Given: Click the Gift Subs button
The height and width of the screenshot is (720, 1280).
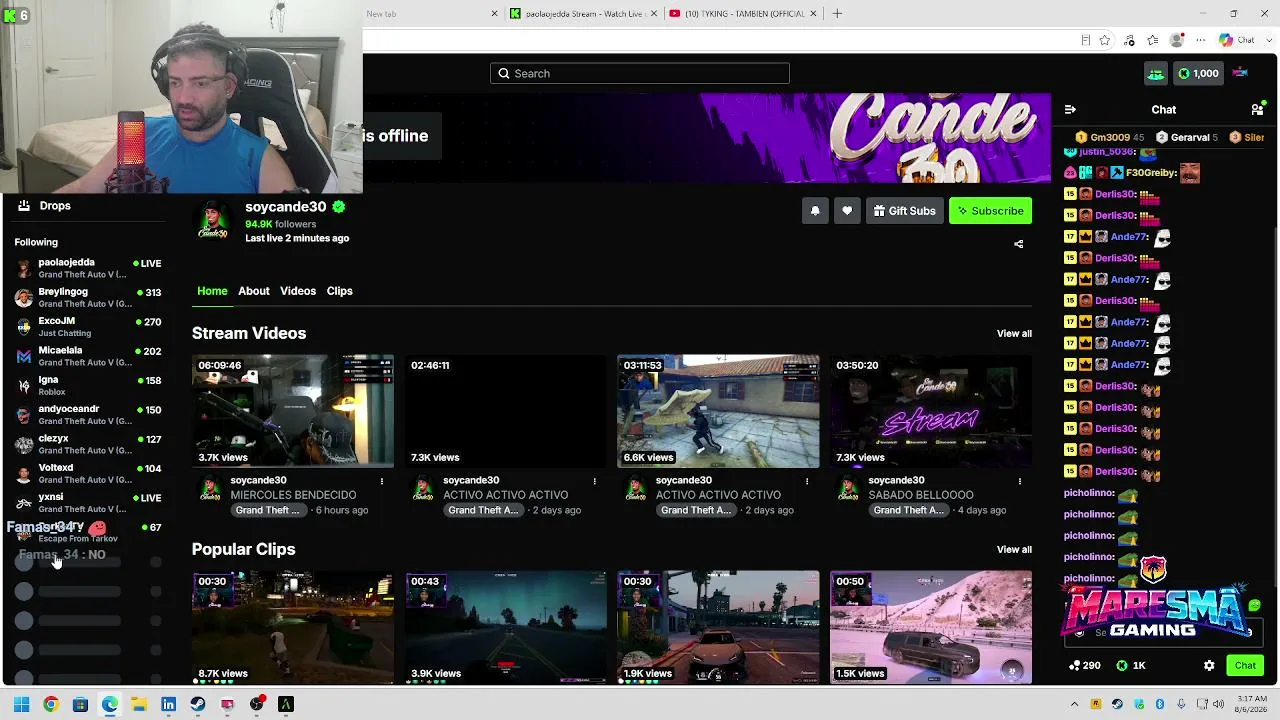Looking at the screenshot, I should (904, 211).
